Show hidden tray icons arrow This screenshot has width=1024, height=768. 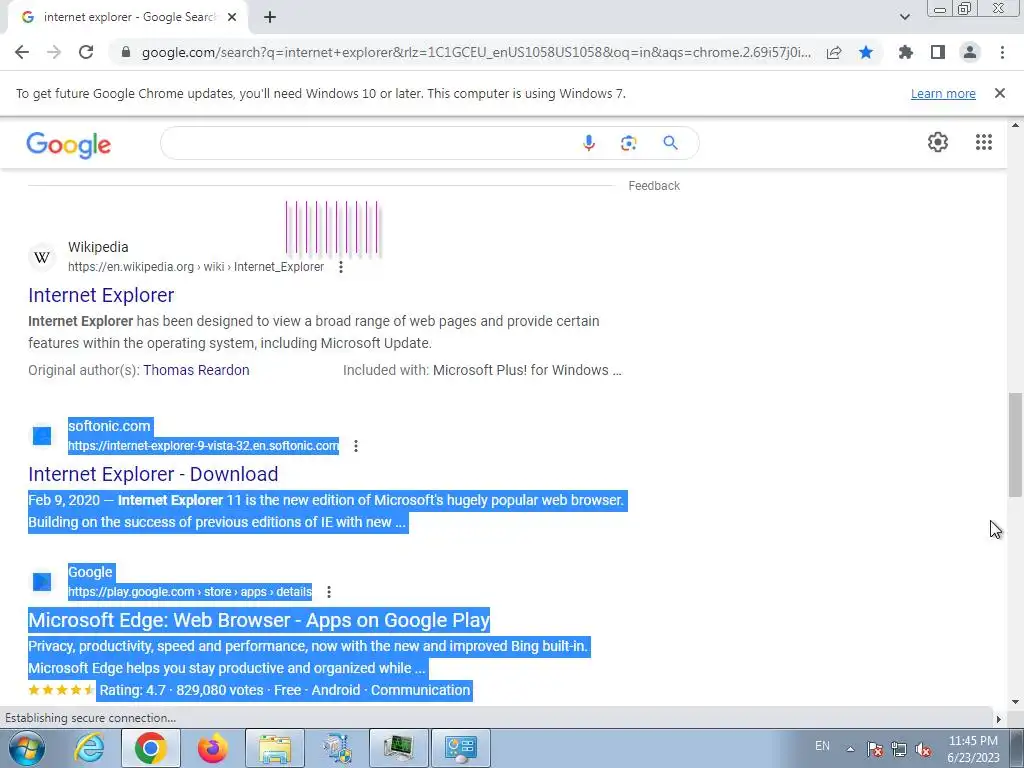tap(850, 749)
